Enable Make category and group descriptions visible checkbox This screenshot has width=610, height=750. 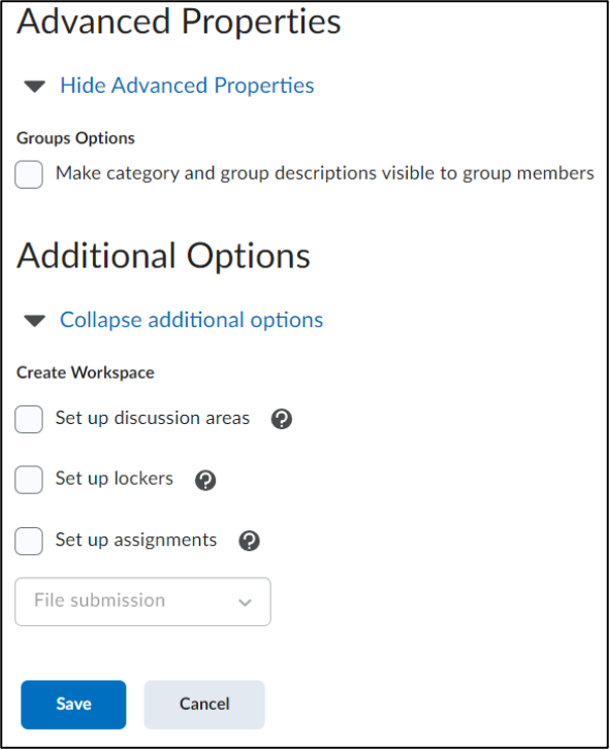[29, 175]
